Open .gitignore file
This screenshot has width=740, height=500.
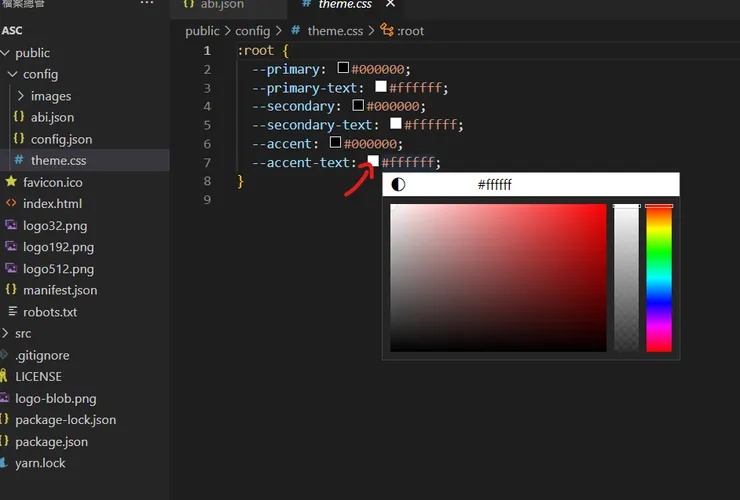coord(42,355)
